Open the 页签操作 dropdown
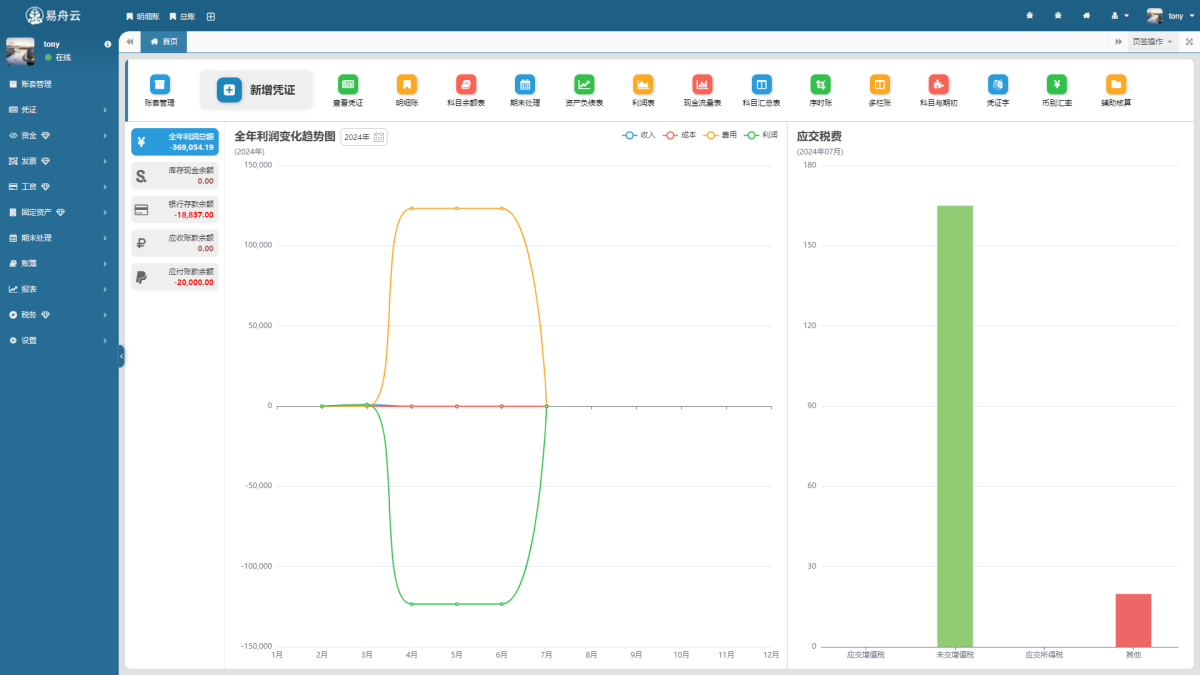 tap(1152, 41)
